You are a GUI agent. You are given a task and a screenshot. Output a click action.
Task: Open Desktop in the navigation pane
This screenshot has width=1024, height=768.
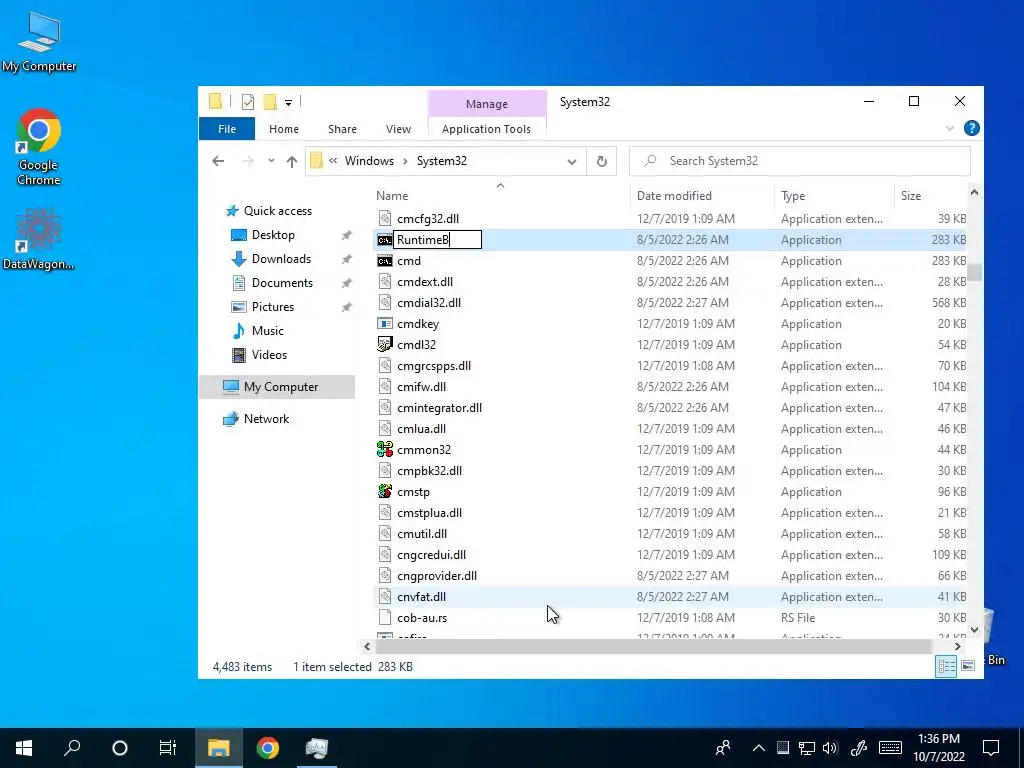click(x=273, y=234)
